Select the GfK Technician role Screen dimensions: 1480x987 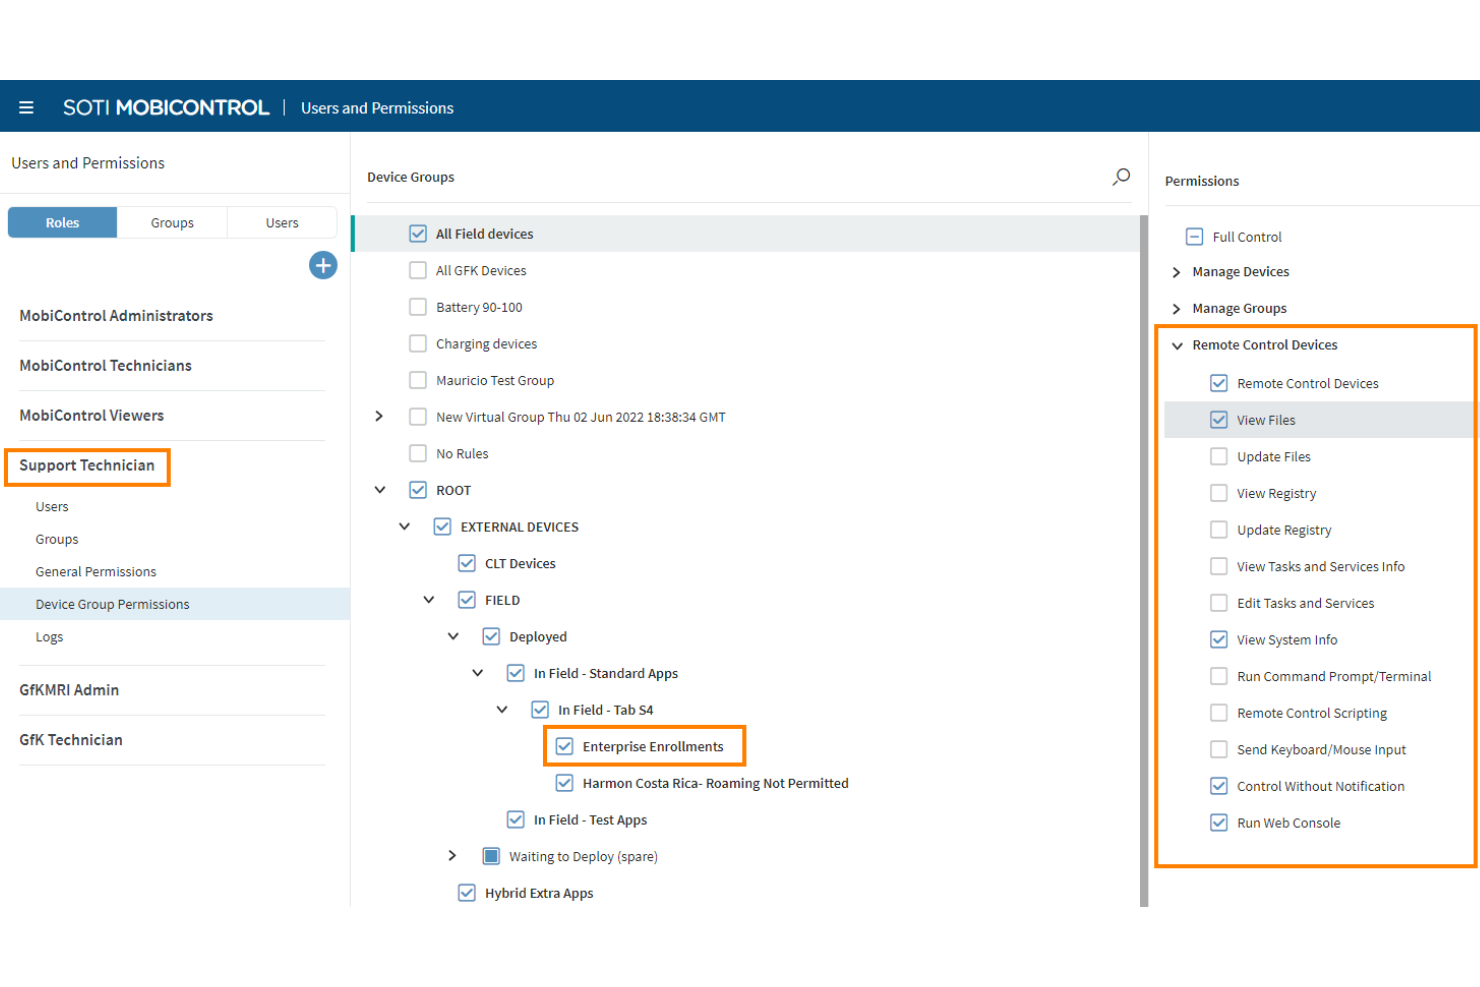[71, 740]
